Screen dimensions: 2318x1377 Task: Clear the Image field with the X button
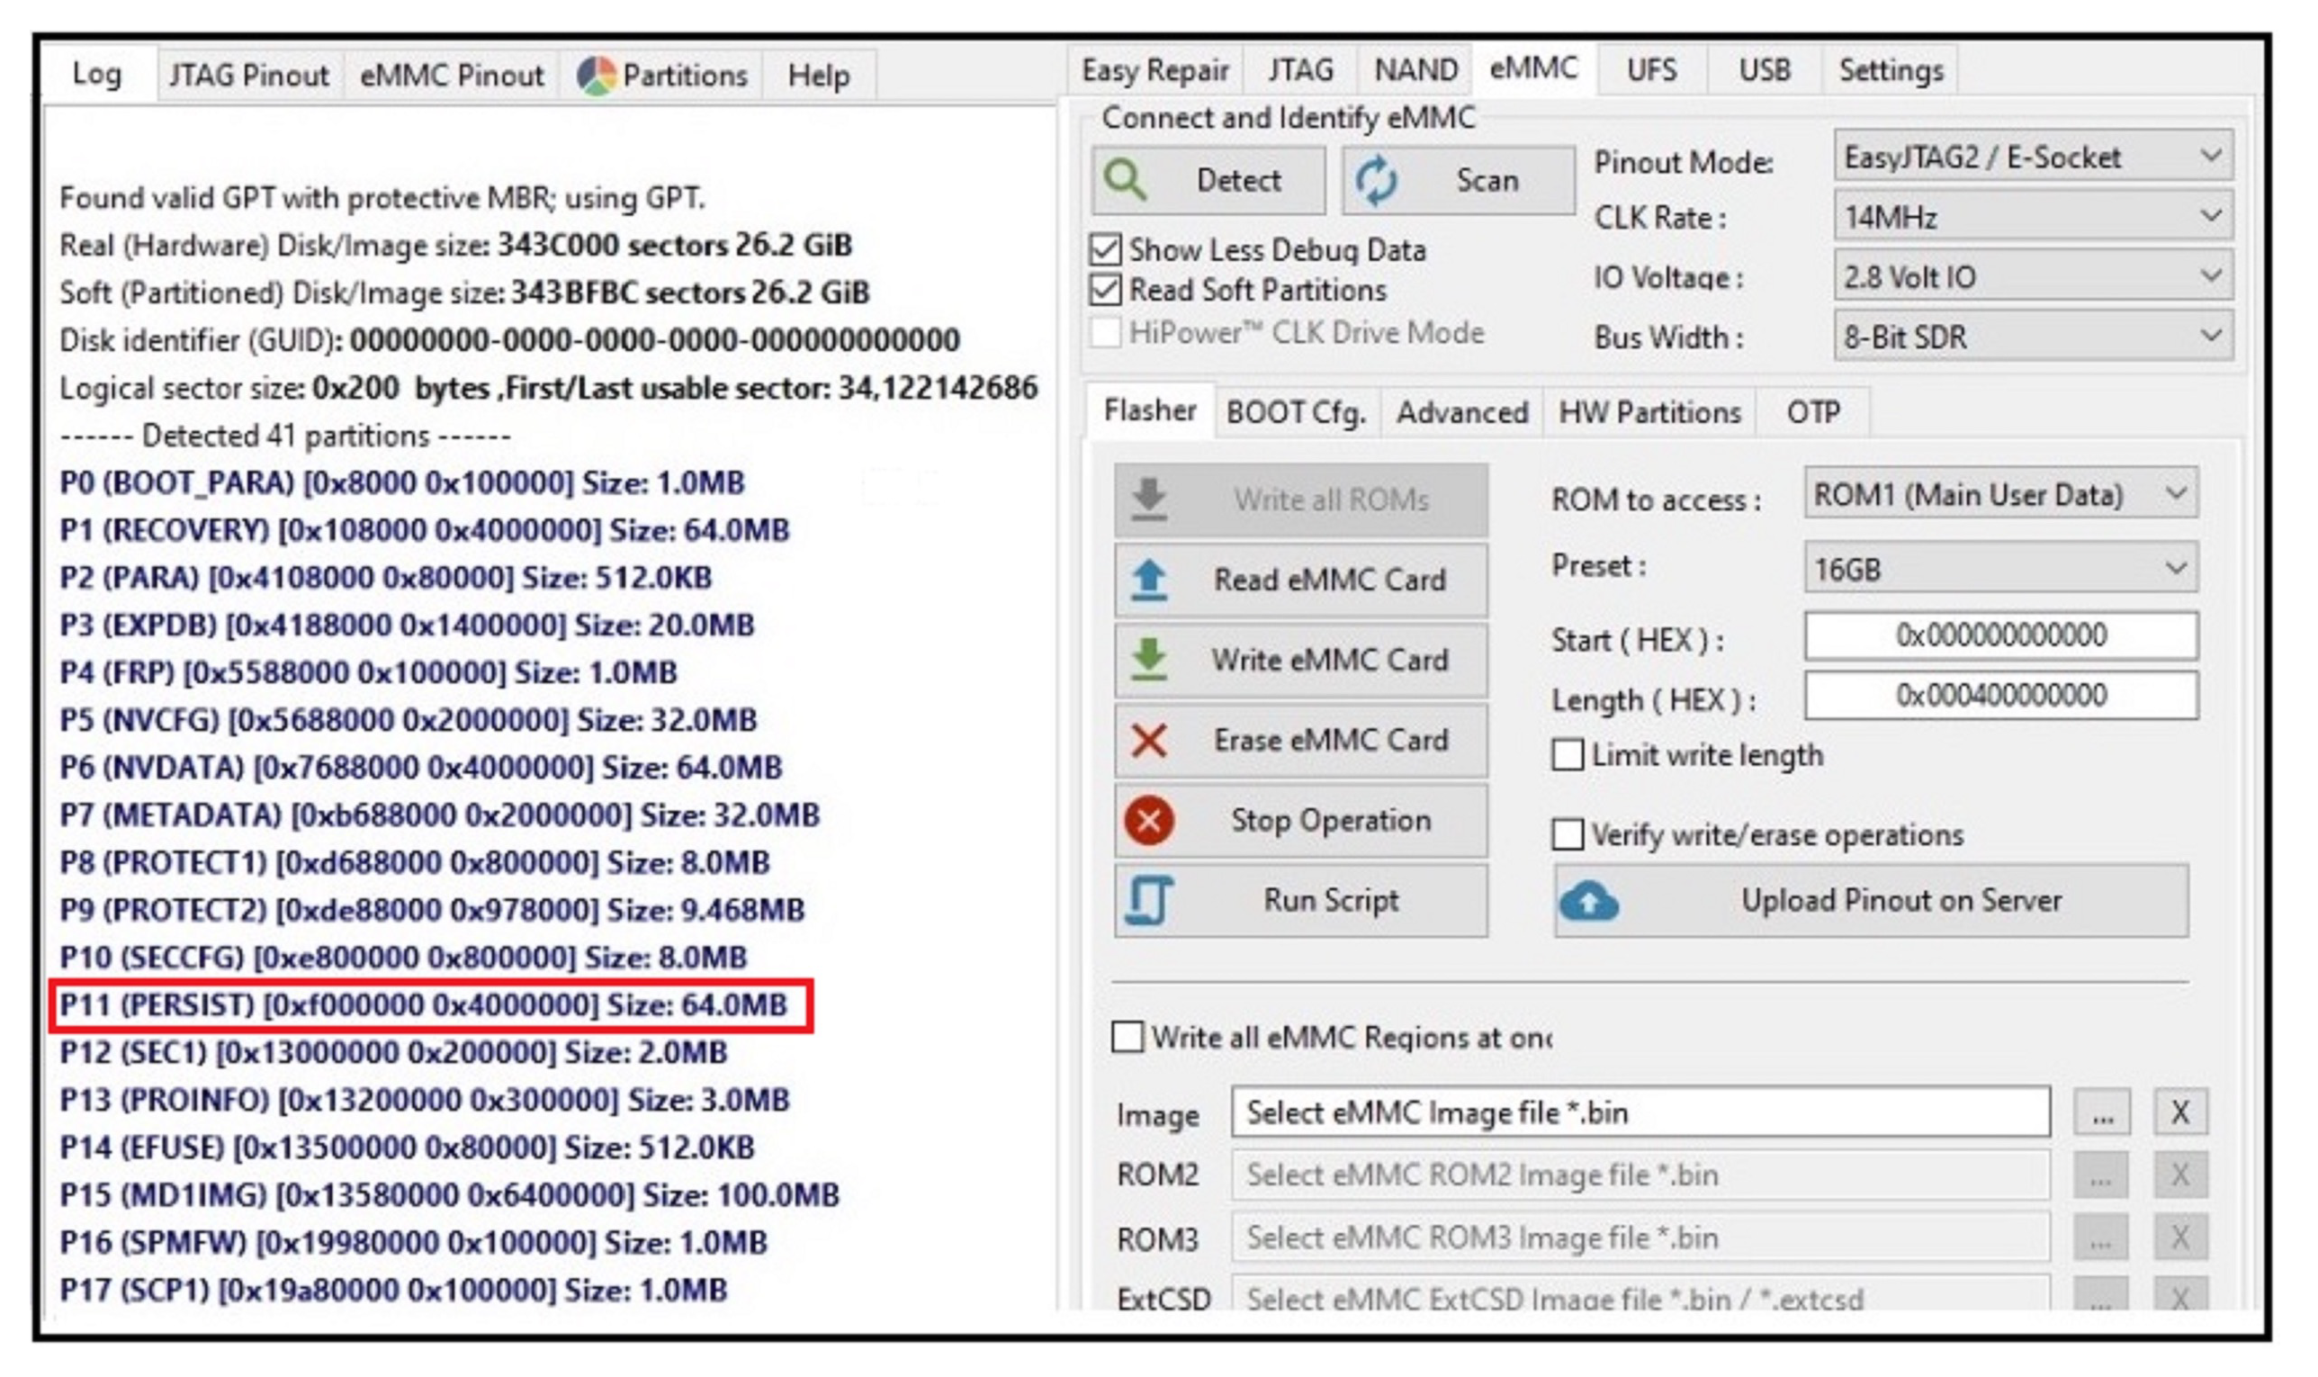point(2180,1113)
